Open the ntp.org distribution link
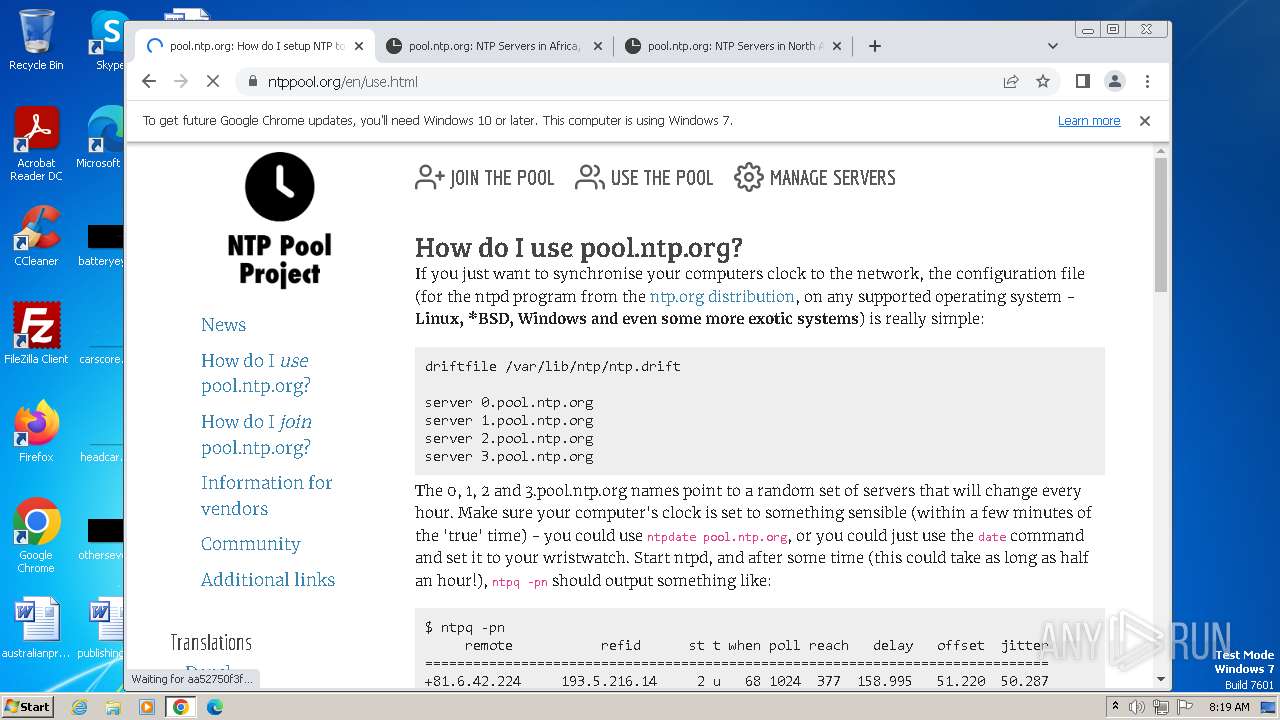Screen dimensions: 1280x720 click(x=722, y=297)
